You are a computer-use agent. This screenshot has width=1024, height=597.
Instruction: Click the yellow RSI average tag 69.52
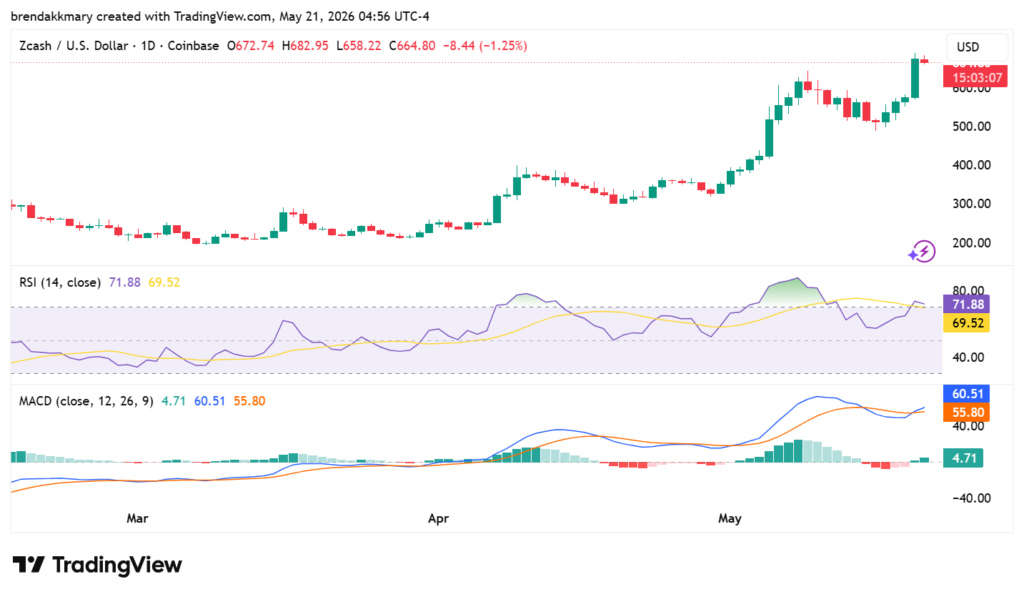point(967,323)
